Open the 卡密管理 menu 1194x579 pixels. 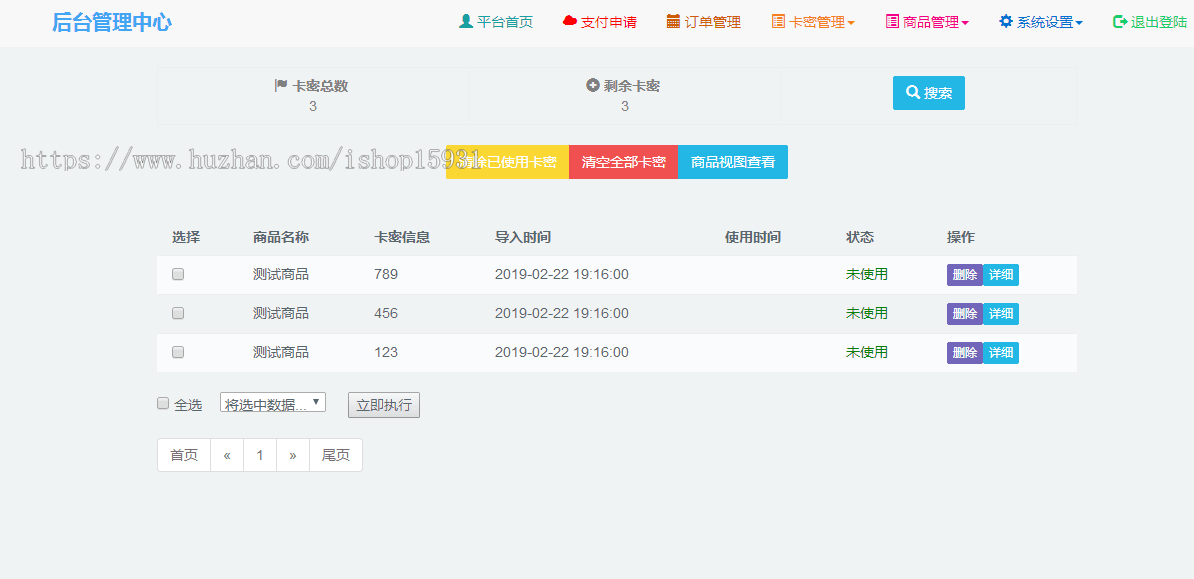point(813,22)
